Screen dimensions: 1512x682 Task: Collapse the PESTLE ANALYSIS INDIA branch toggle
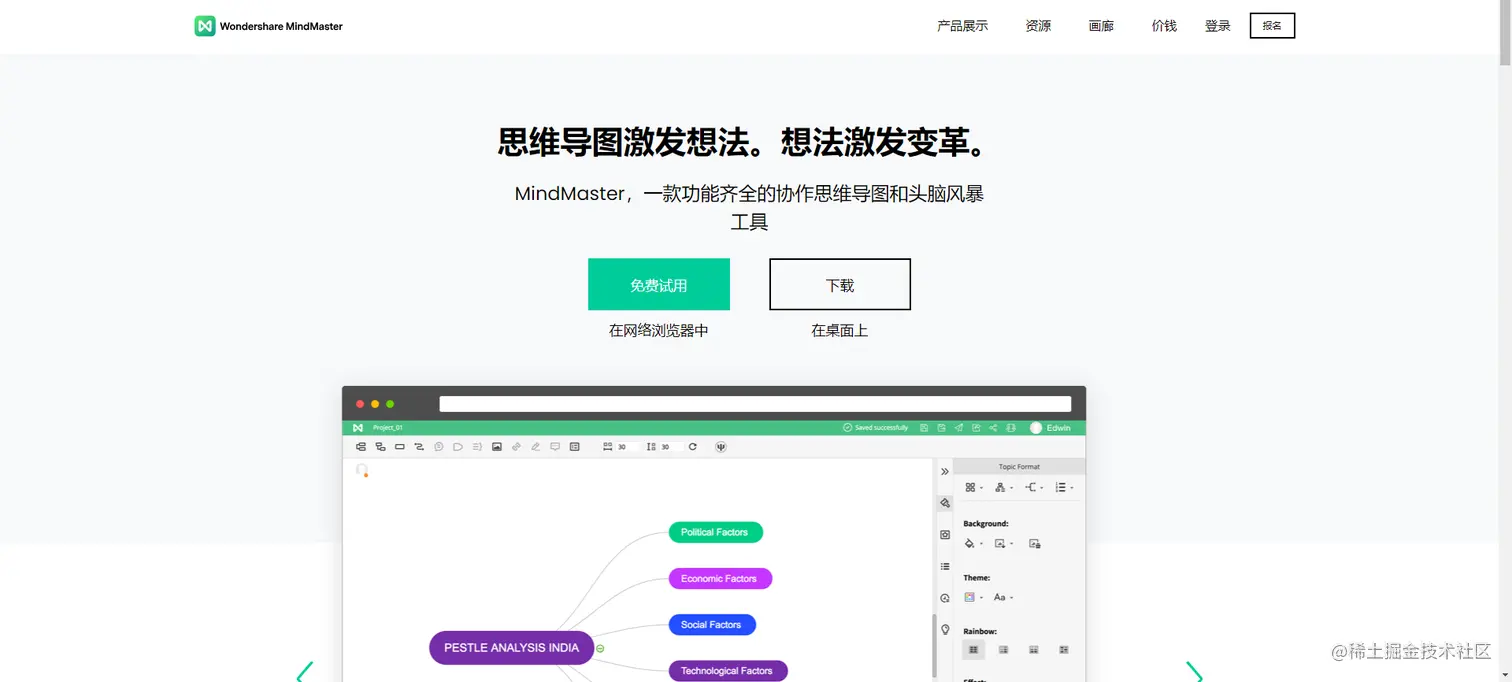point(600,648)
